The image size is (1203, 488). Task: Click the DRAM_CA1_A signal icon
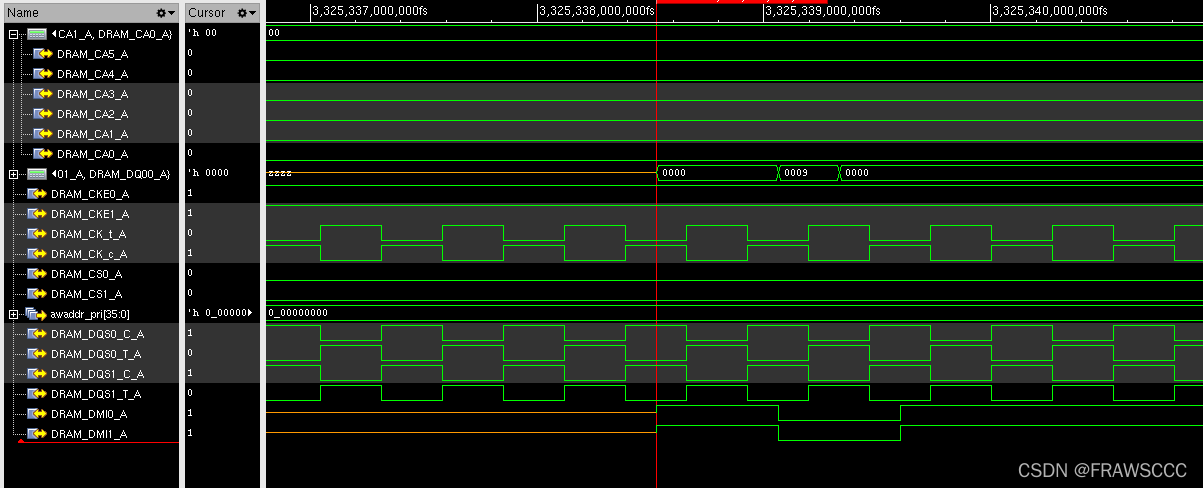click(x=43, y=134)
